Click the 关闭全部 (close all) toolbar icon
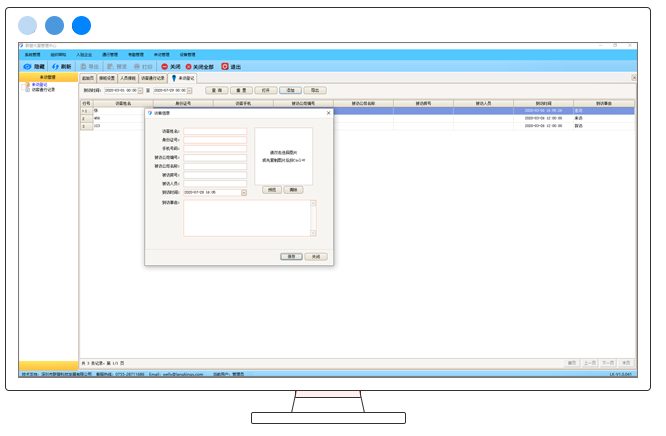Viewport: 666px width, 436px height. 189,66
